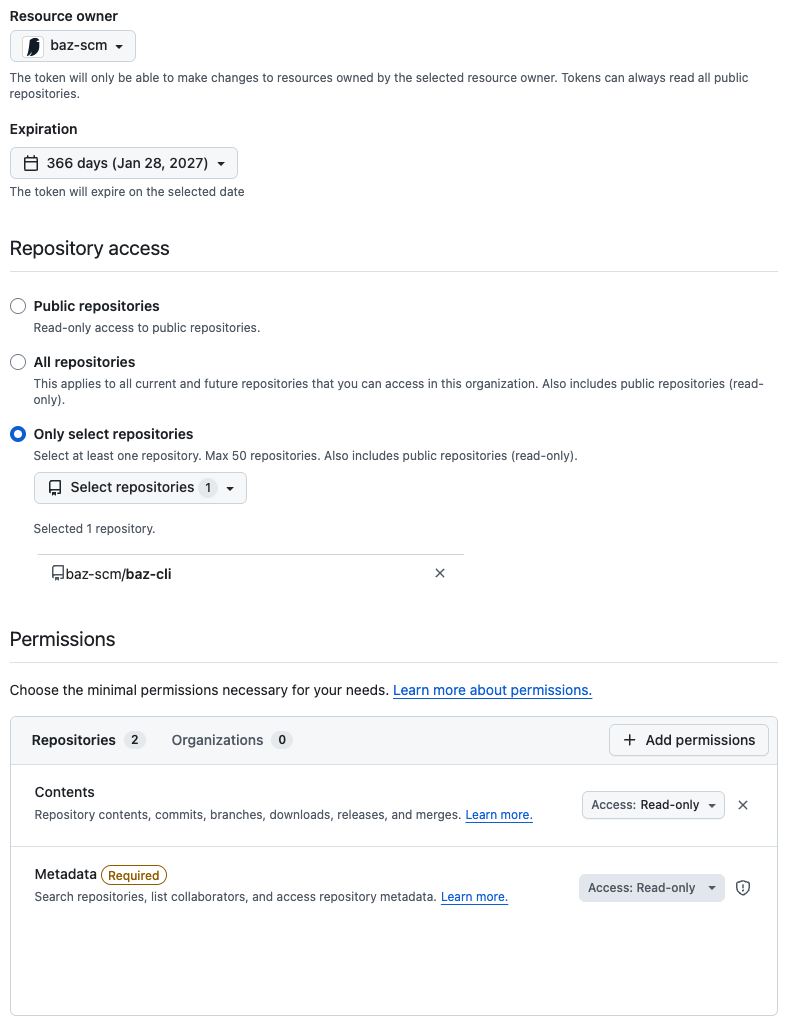This screenshot has height=1026, width=785.
Task: Open Contents Access: Read-only dropdown
Action: (x=653, y=805)
